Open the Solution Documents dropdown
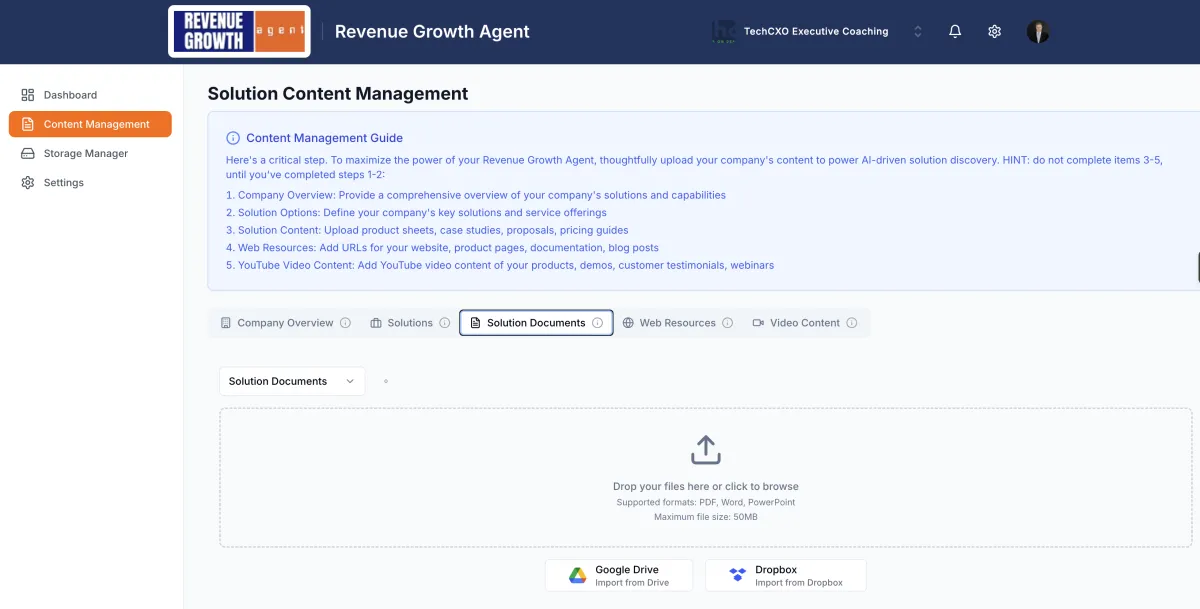Screen dimensions: 1200x609 [x=292, y=381]
